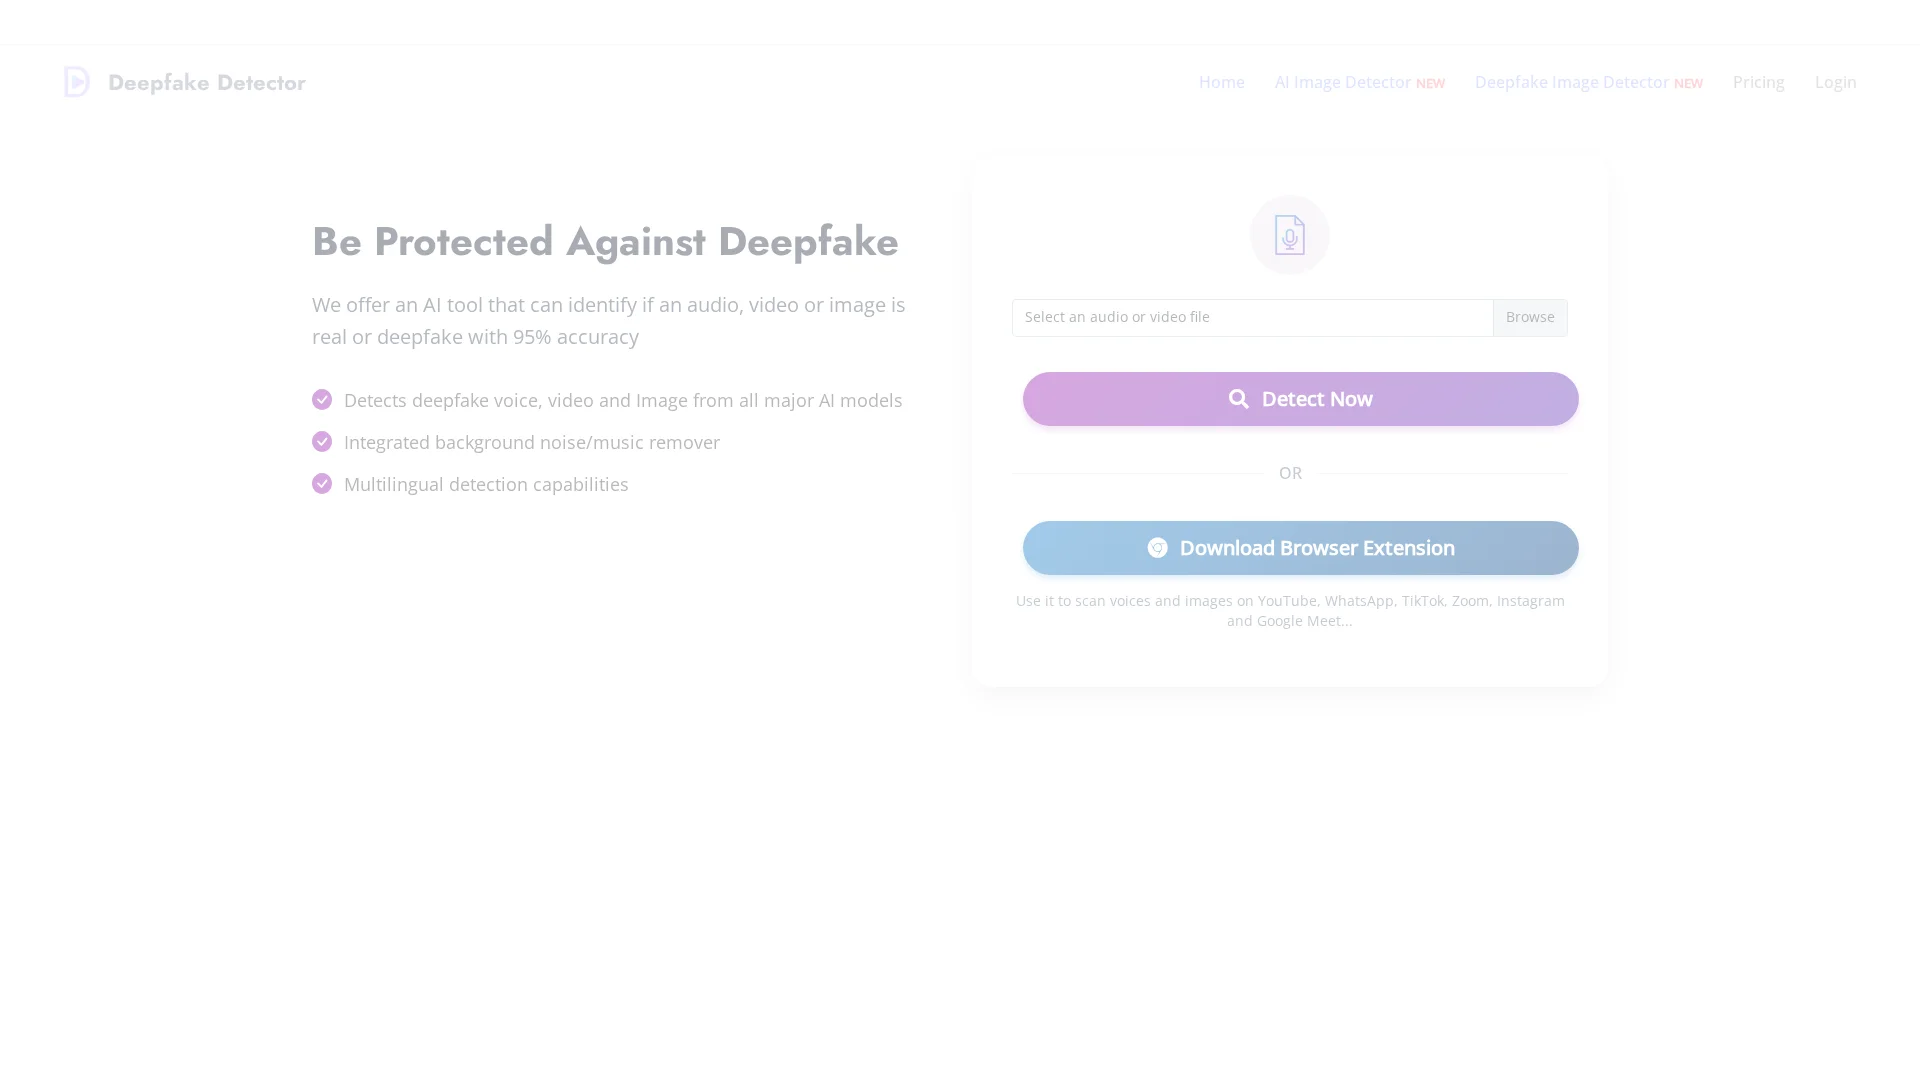1920x1080 pixels.
Task: Click the audio or video file field
Action: click(1252, 318)
